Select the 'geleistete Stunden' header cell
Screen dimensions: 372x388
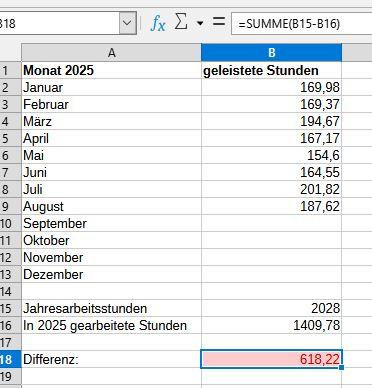coord(272,70)
